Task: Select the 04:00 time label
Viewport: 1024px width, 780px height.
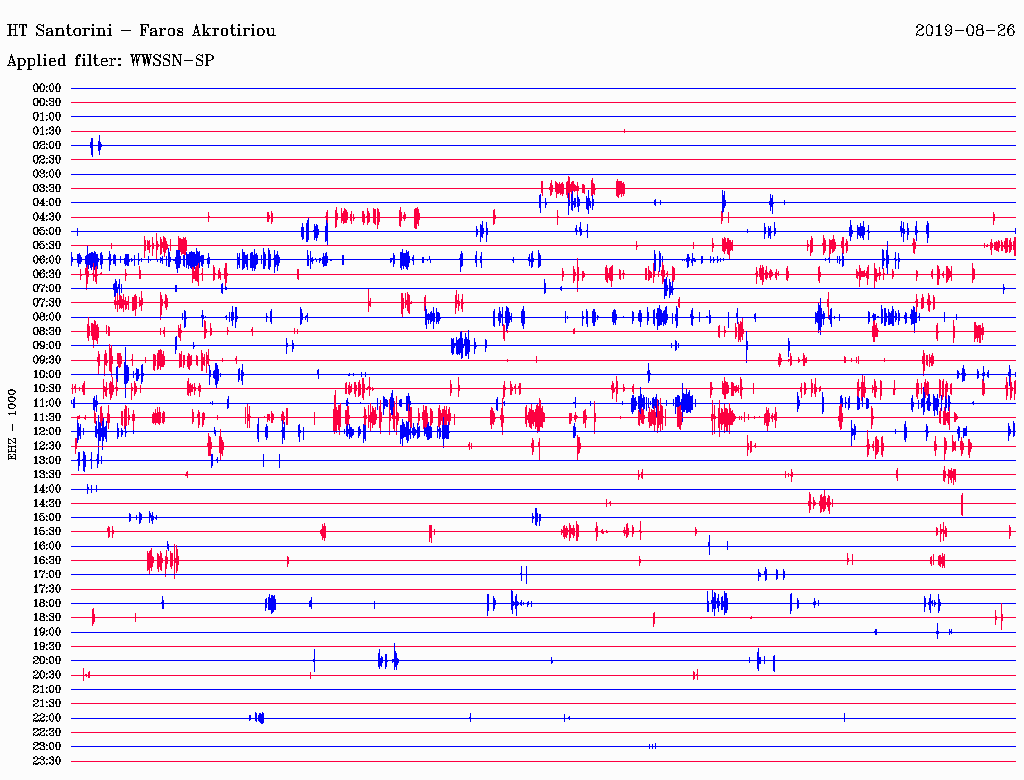Action: [46, 203]
